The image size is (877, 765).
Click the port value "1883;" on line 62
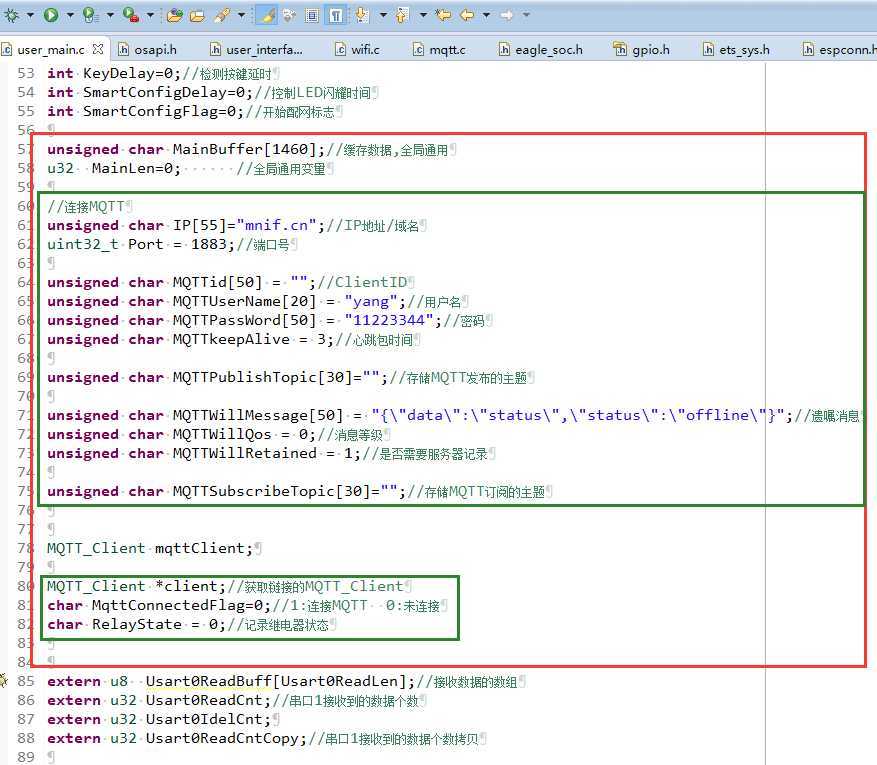(x=213, y=244)
